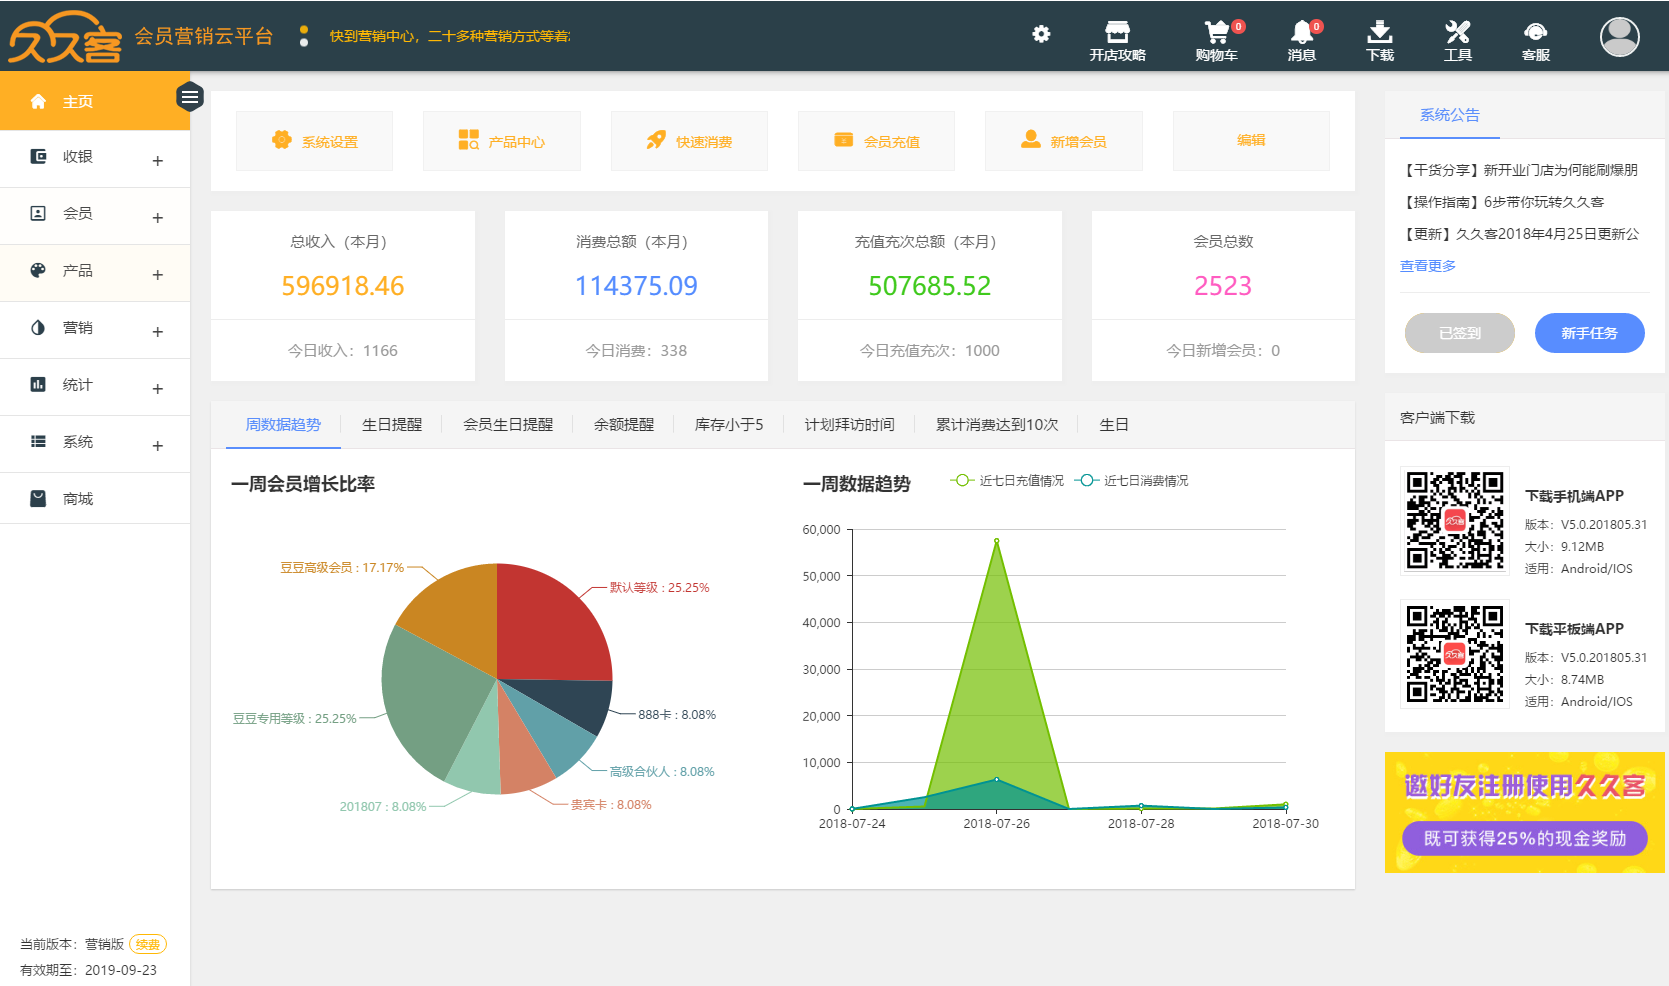Select the 余额提醒 tab
This screenshot has height=986, width=1669.
click(x=623, y=425)
